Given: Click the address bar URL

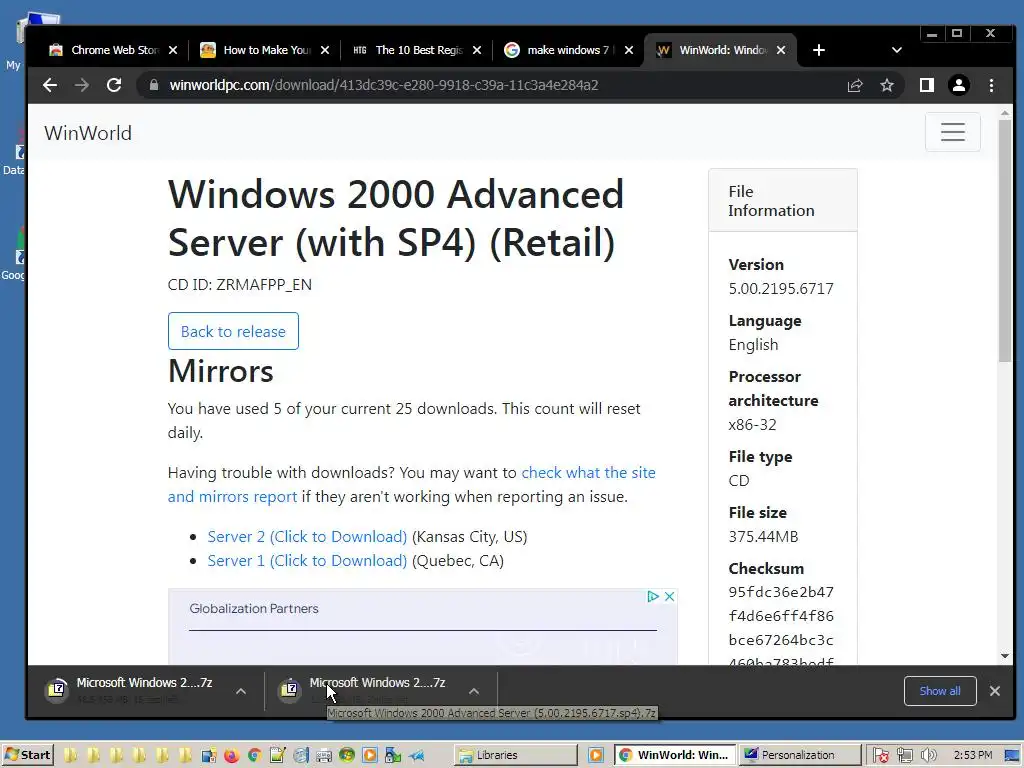Looking at the screenshot, I should coord(384,85).
